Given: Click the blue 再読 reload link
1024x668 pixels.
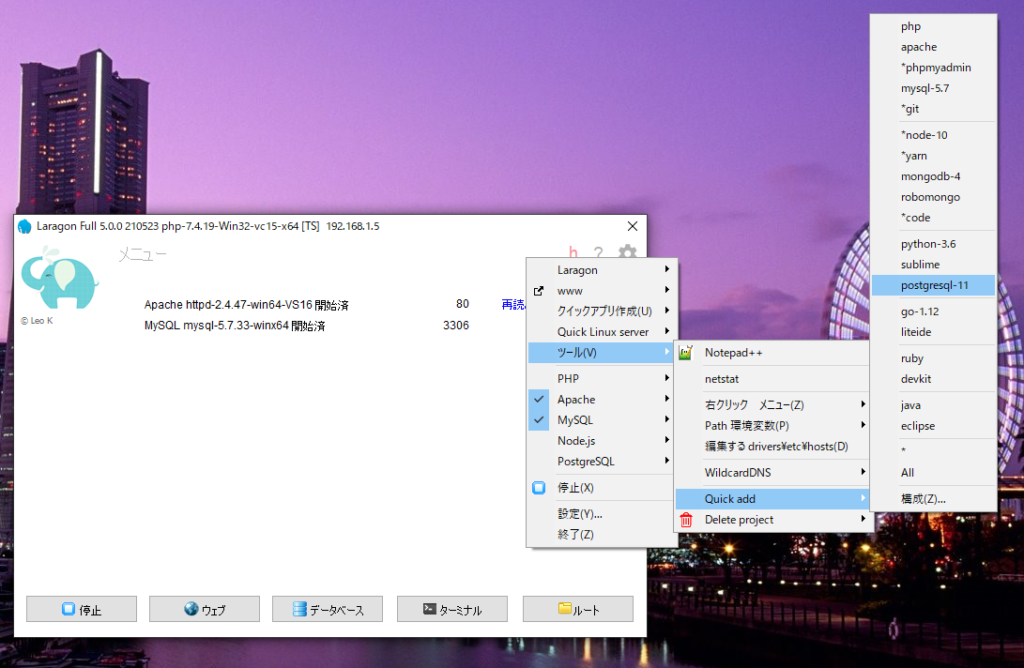Looking at the screenshot, I should click(513, 304).
